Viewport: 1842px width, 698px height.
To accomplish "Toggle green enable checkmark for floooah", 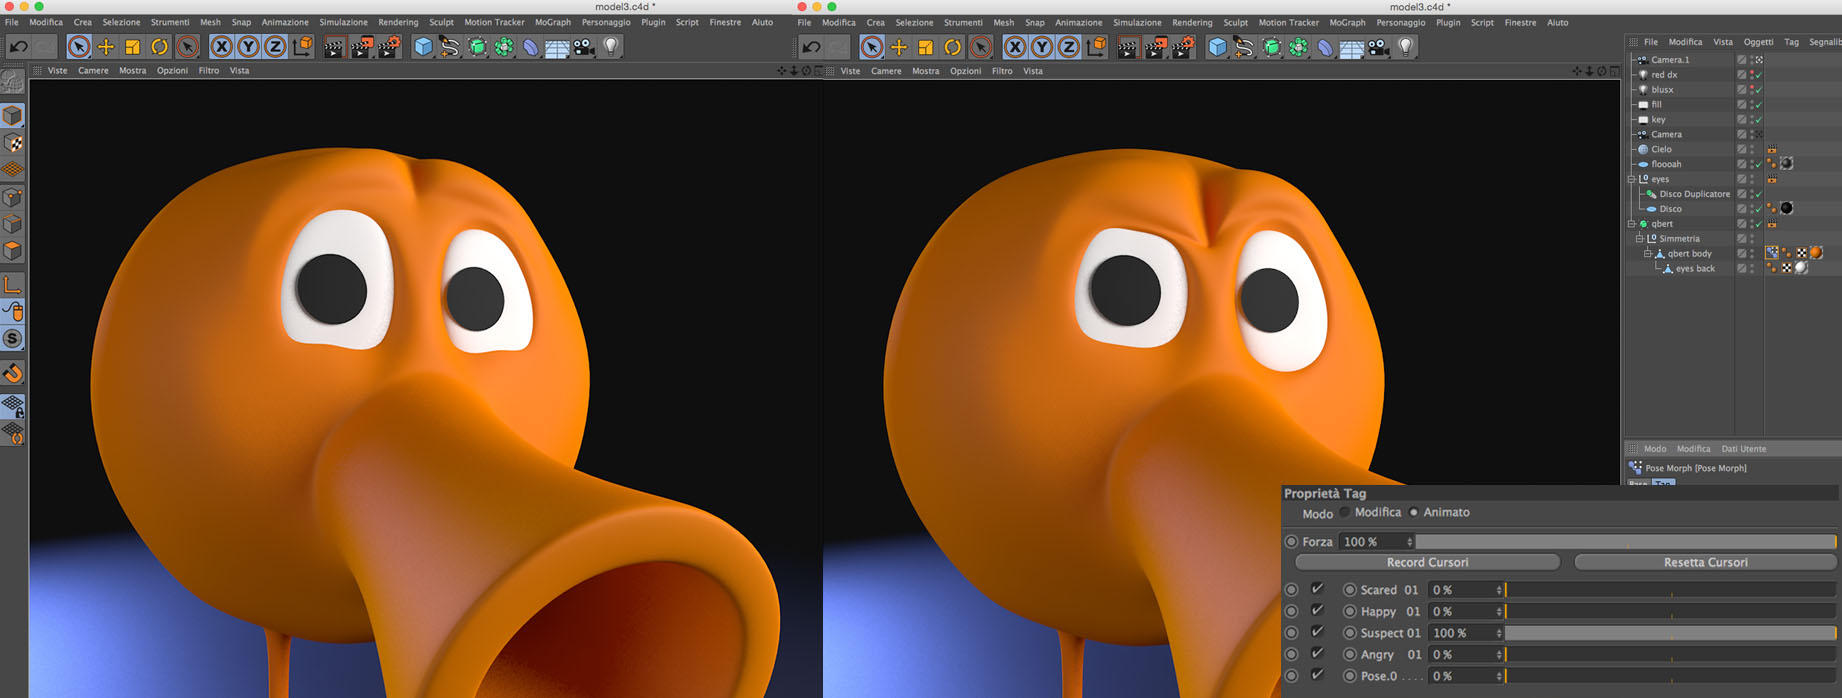I will [1758, 164].
